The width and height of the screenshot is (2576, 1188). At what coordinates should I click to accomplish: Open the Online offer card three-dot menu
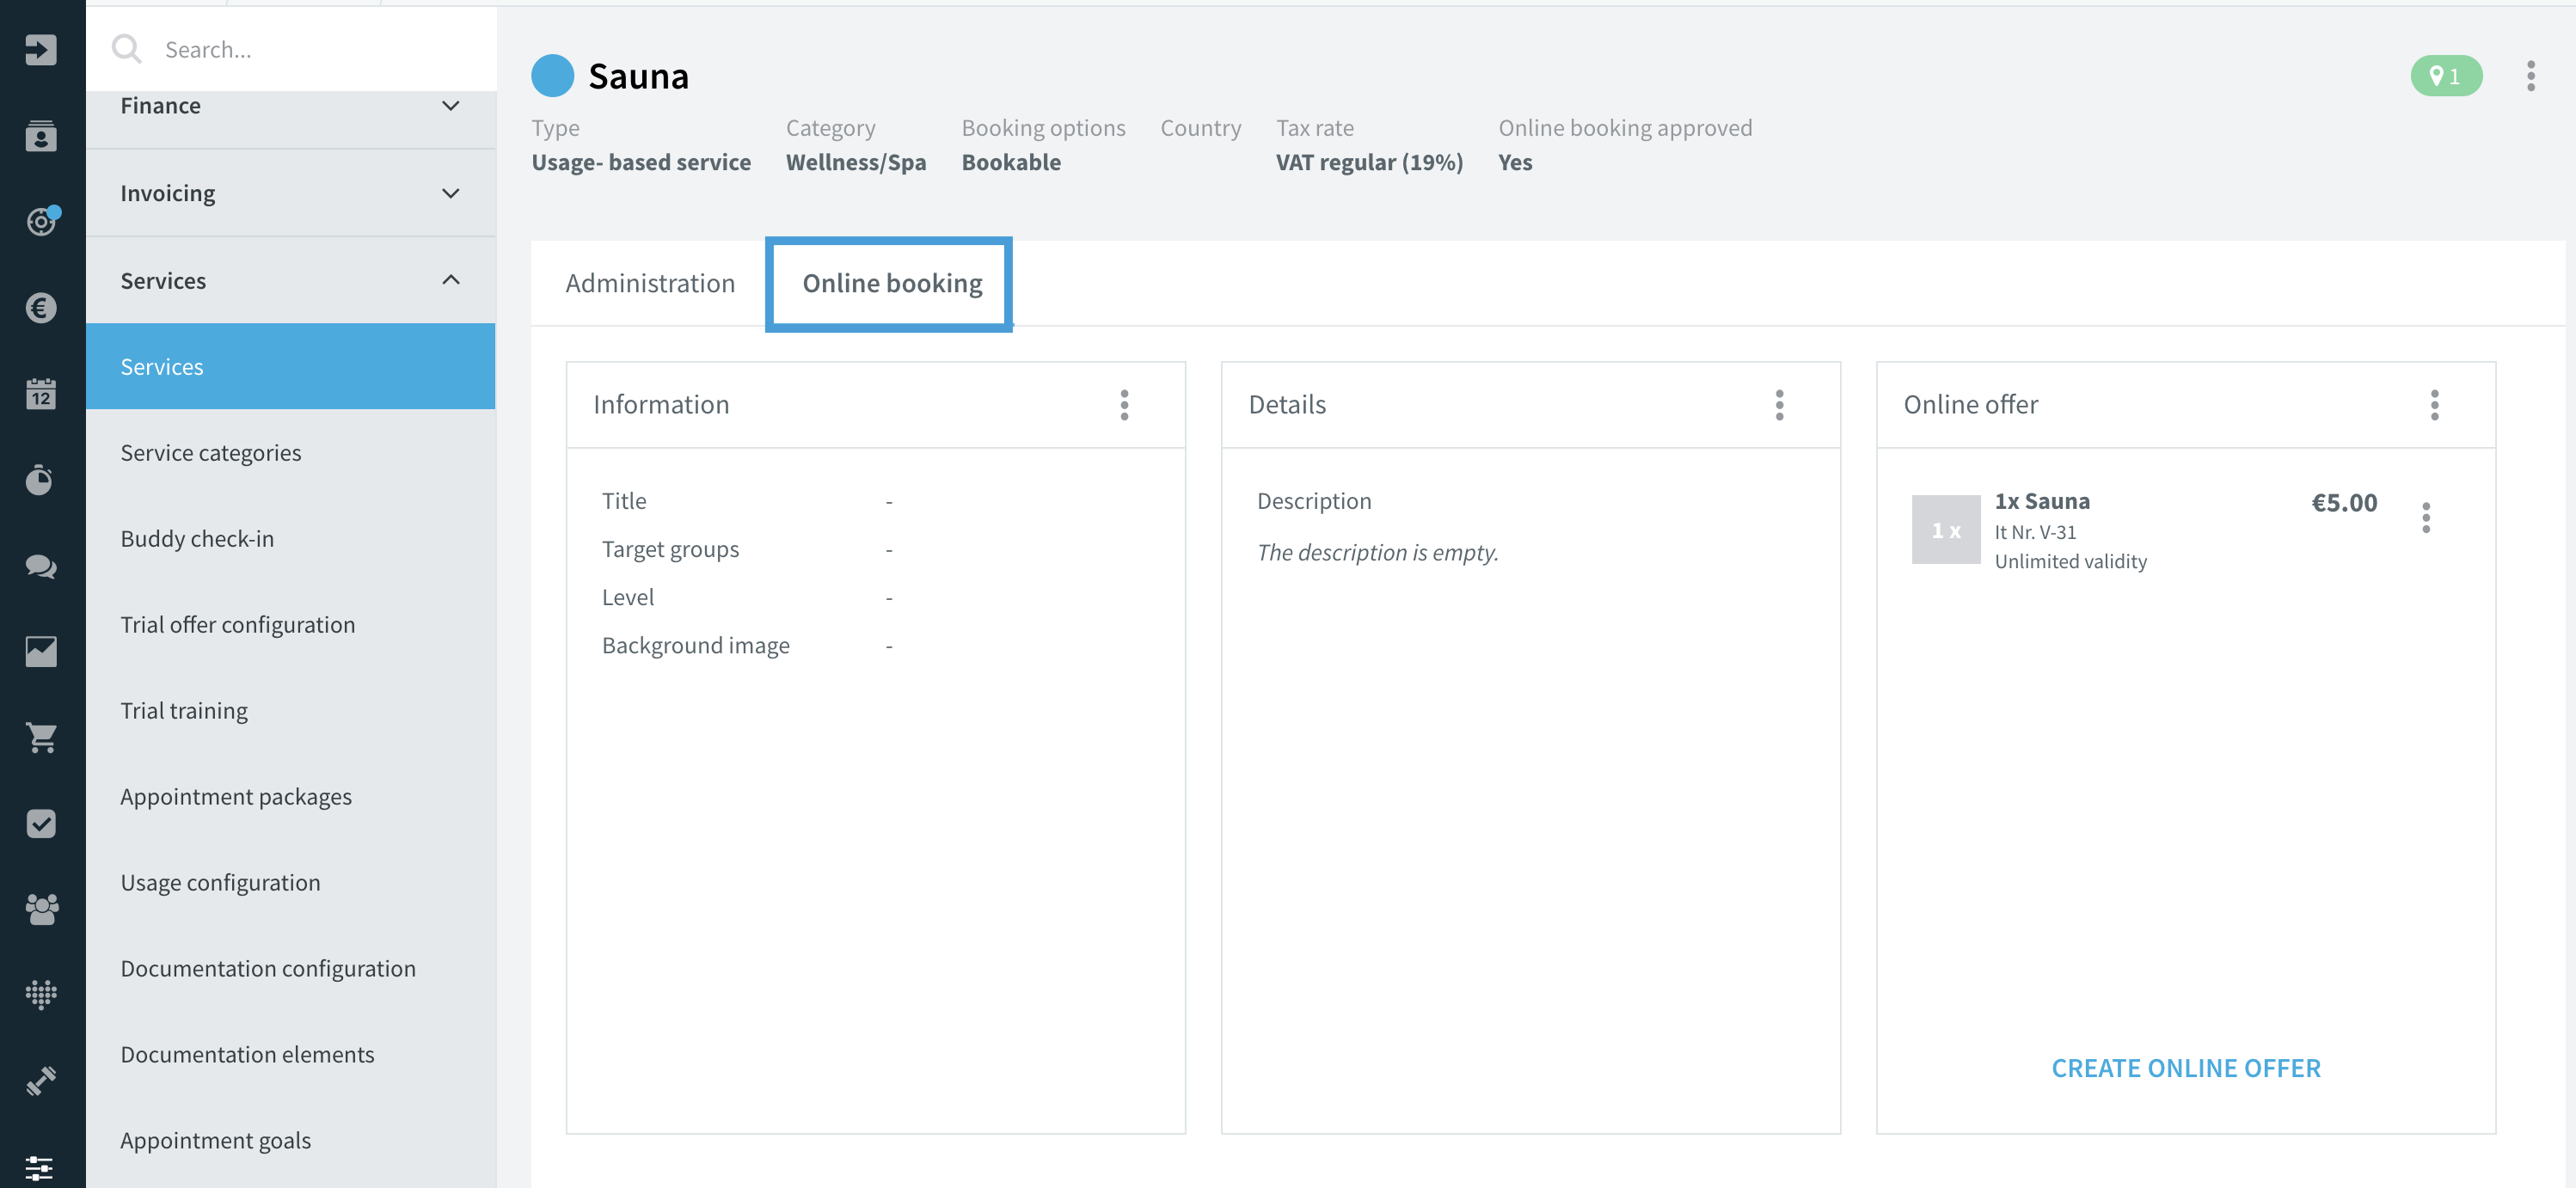coord(2435,405)
